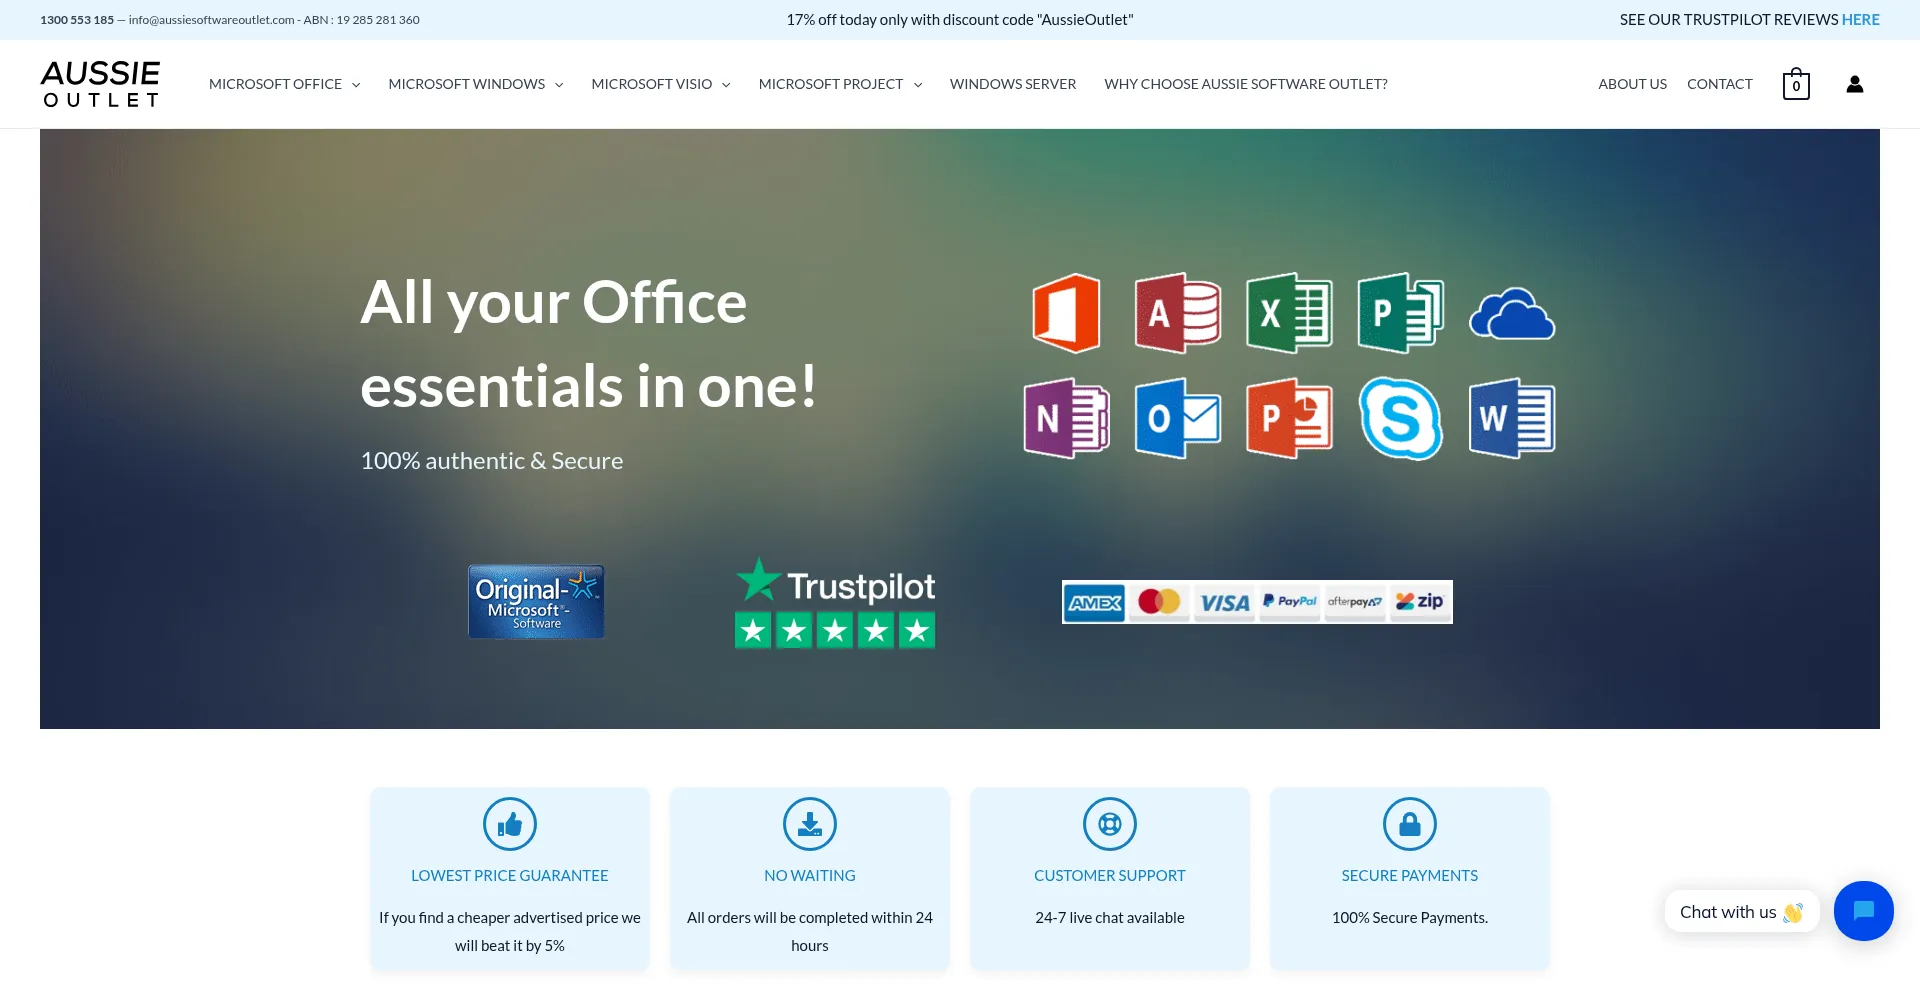Click the Outlook icon in banner

(x=1178, y=419)
